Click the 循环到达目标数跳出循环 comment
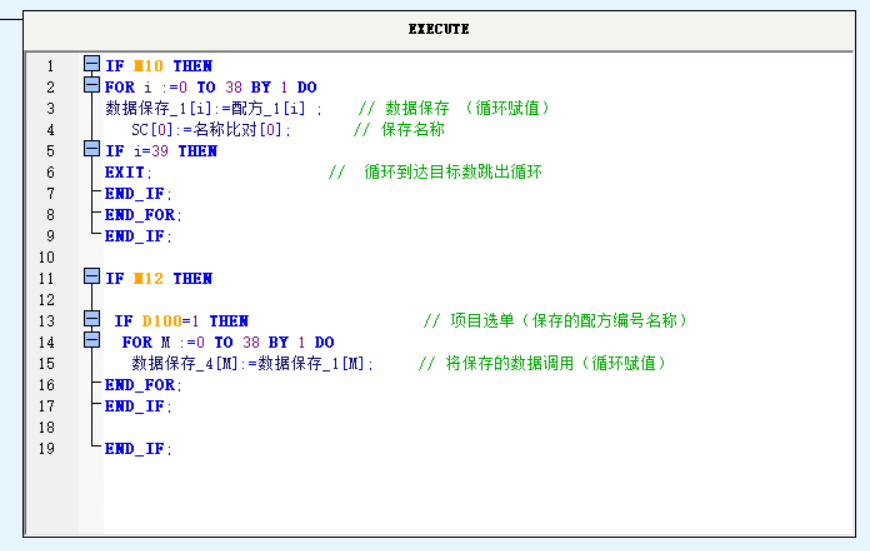Image resolution: width=870 pixels, height=551 pixels. tap(444, 172)
